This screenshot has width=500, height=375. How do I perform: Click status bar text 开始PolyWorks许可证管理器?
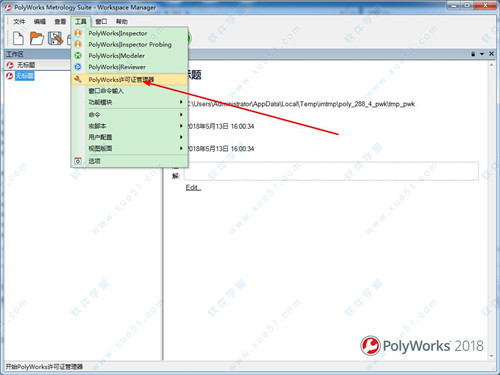pyautogui.click(x=44, y=367)
